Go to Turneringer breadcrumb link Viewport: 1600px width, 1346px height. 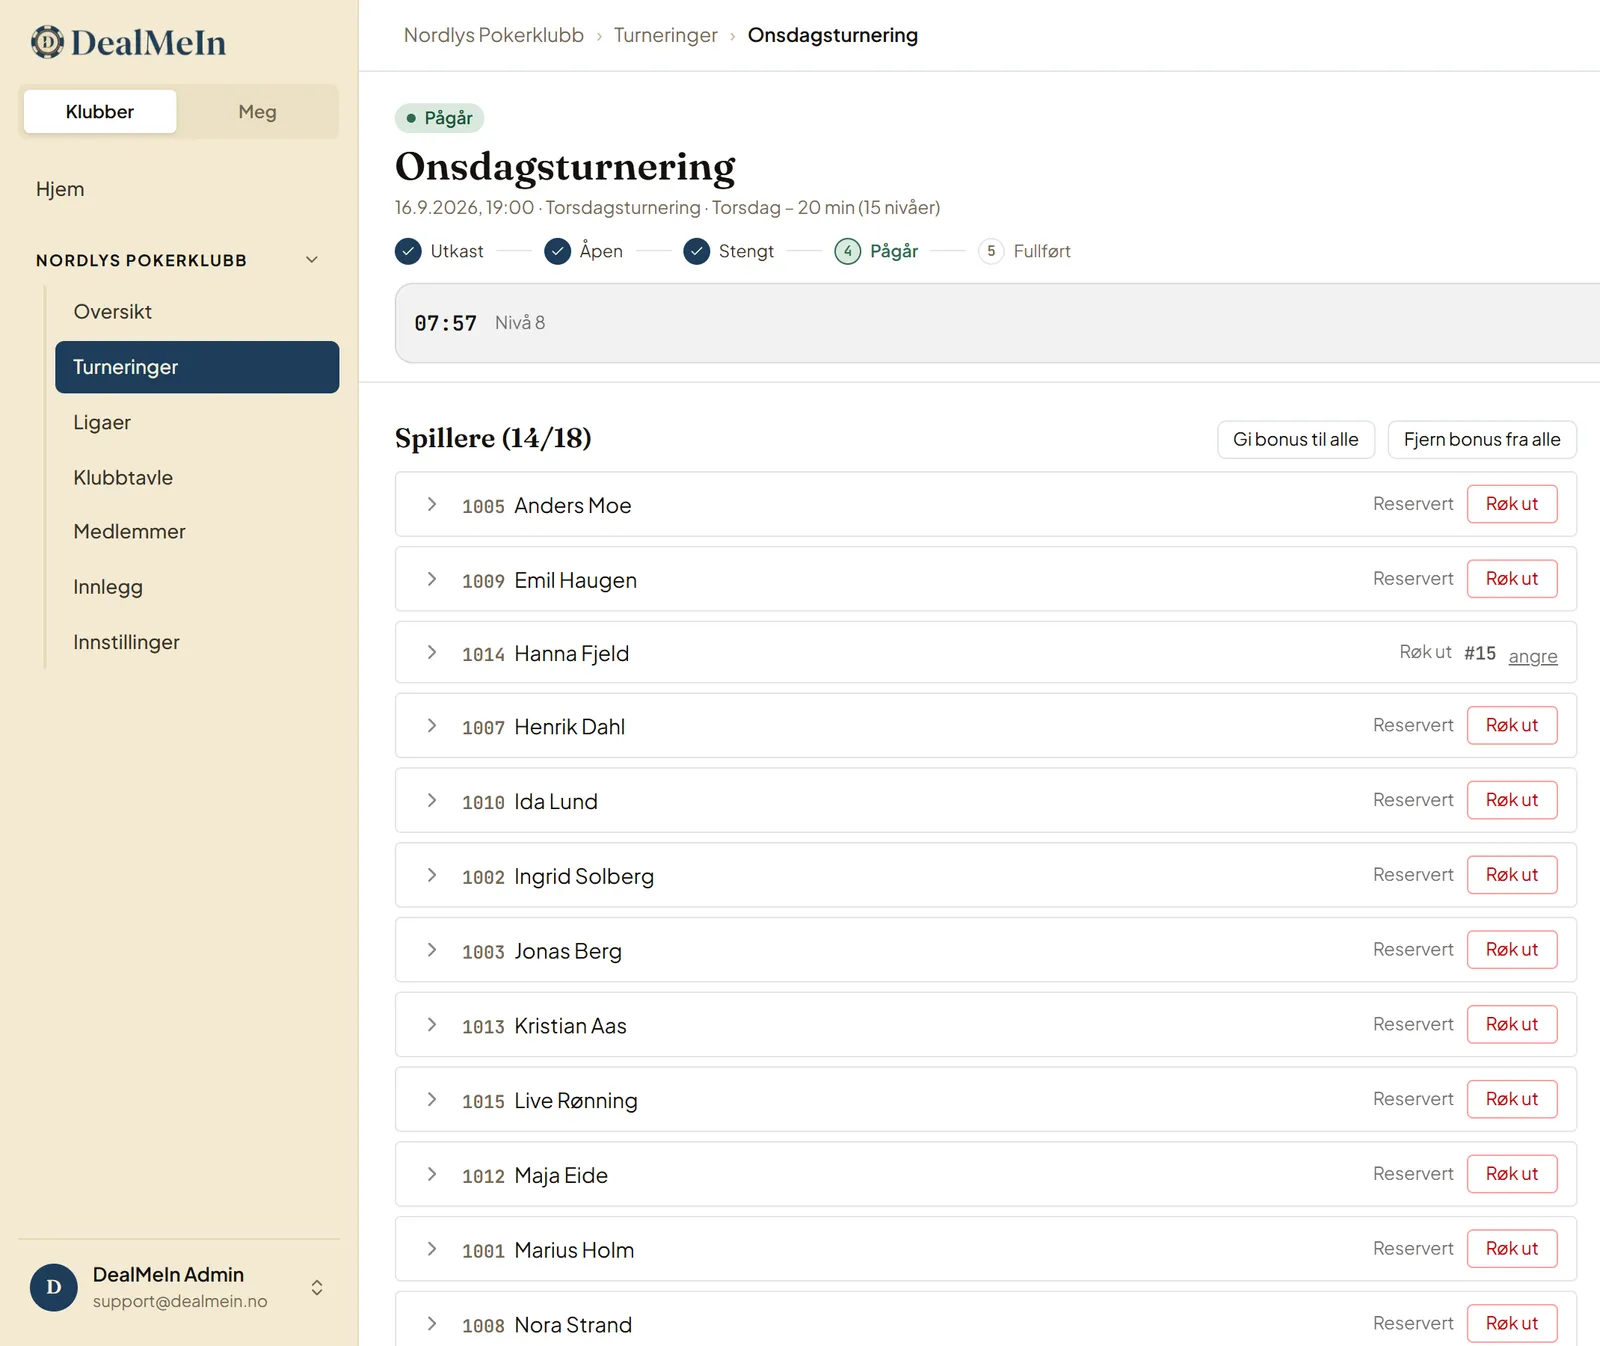[665, 35]
